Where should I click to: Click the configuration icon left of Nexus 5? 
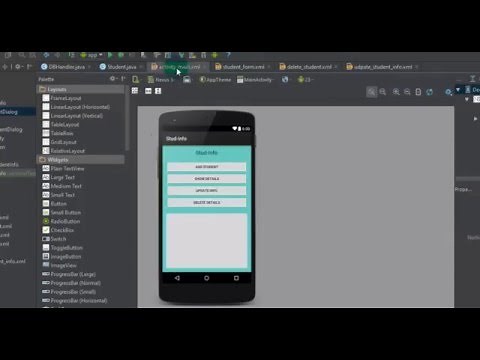point(135,80)
